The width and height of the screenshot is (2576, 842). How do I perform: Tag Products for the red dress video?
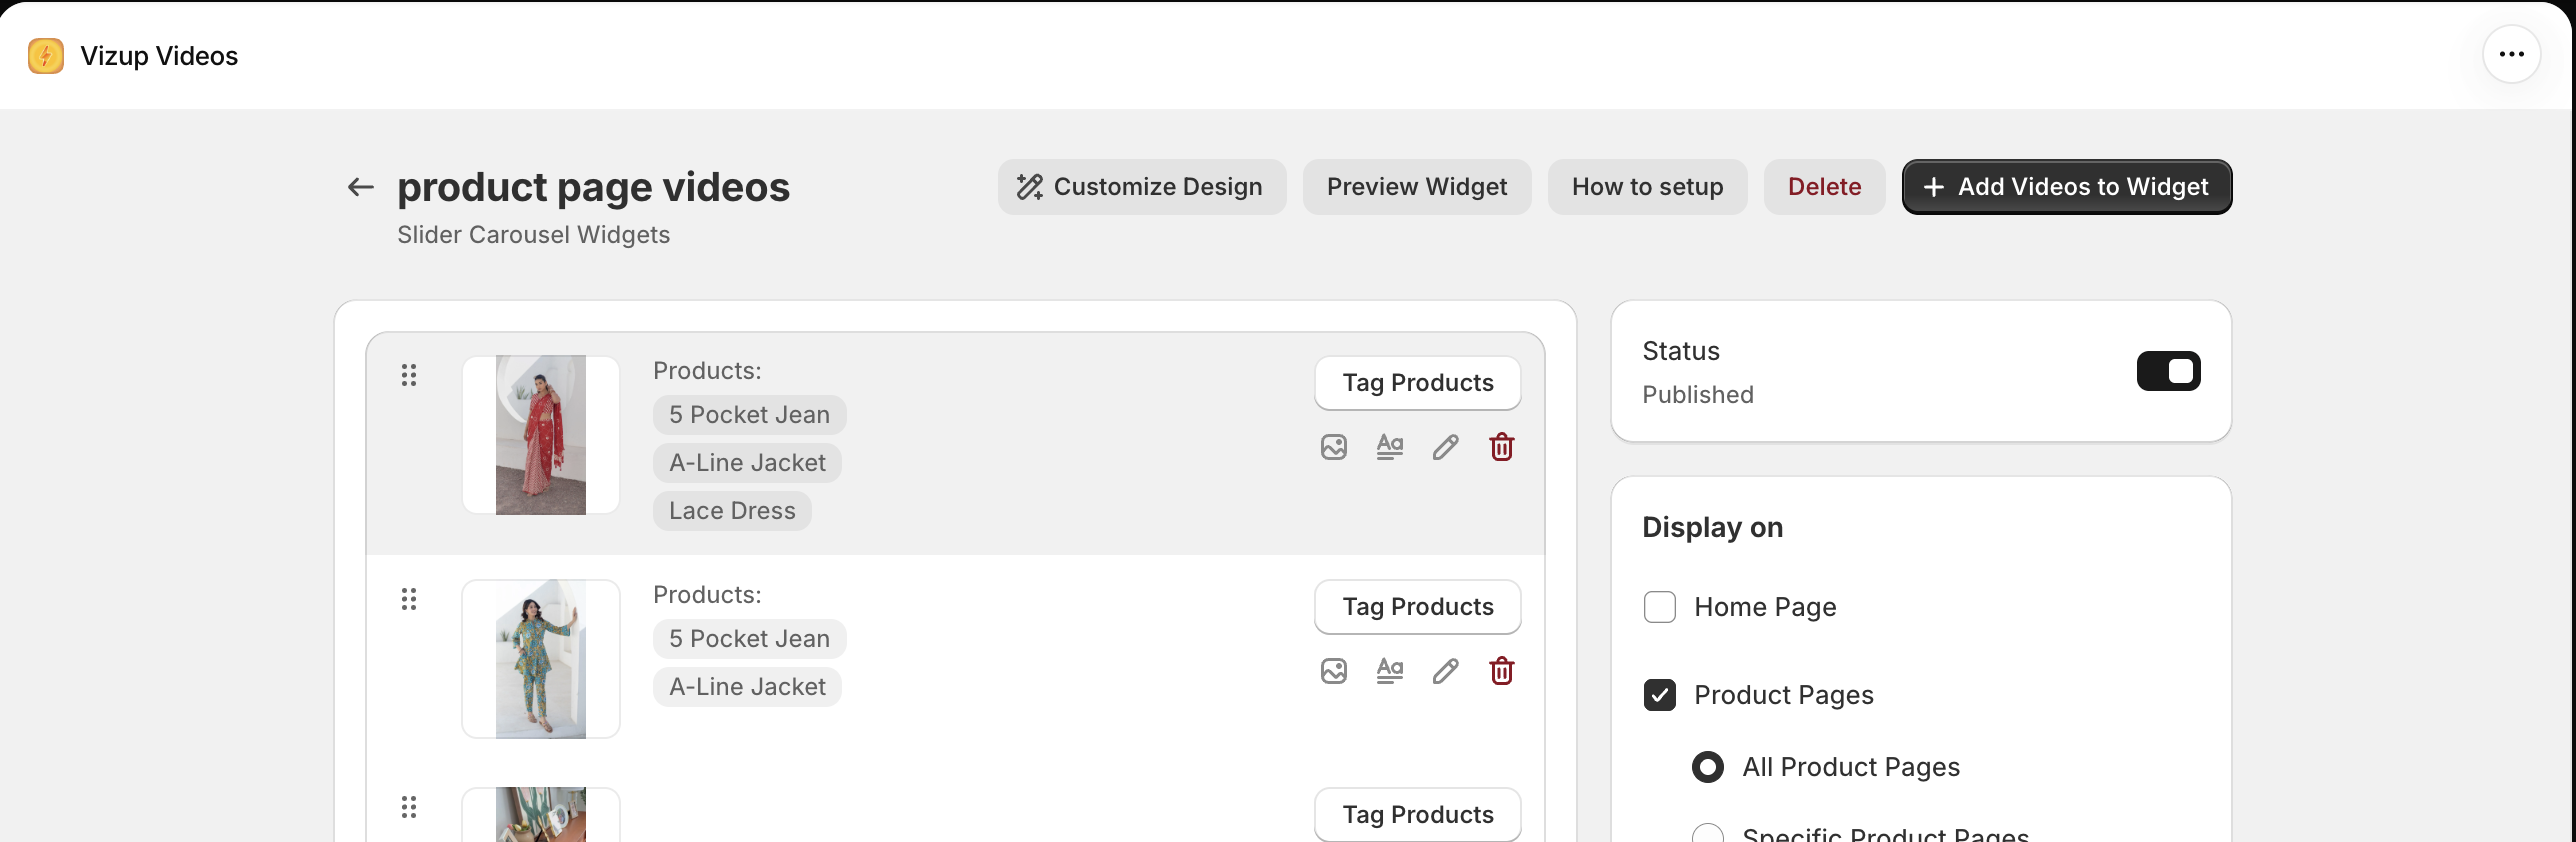pyautogui.click(x=1418, y=383)
